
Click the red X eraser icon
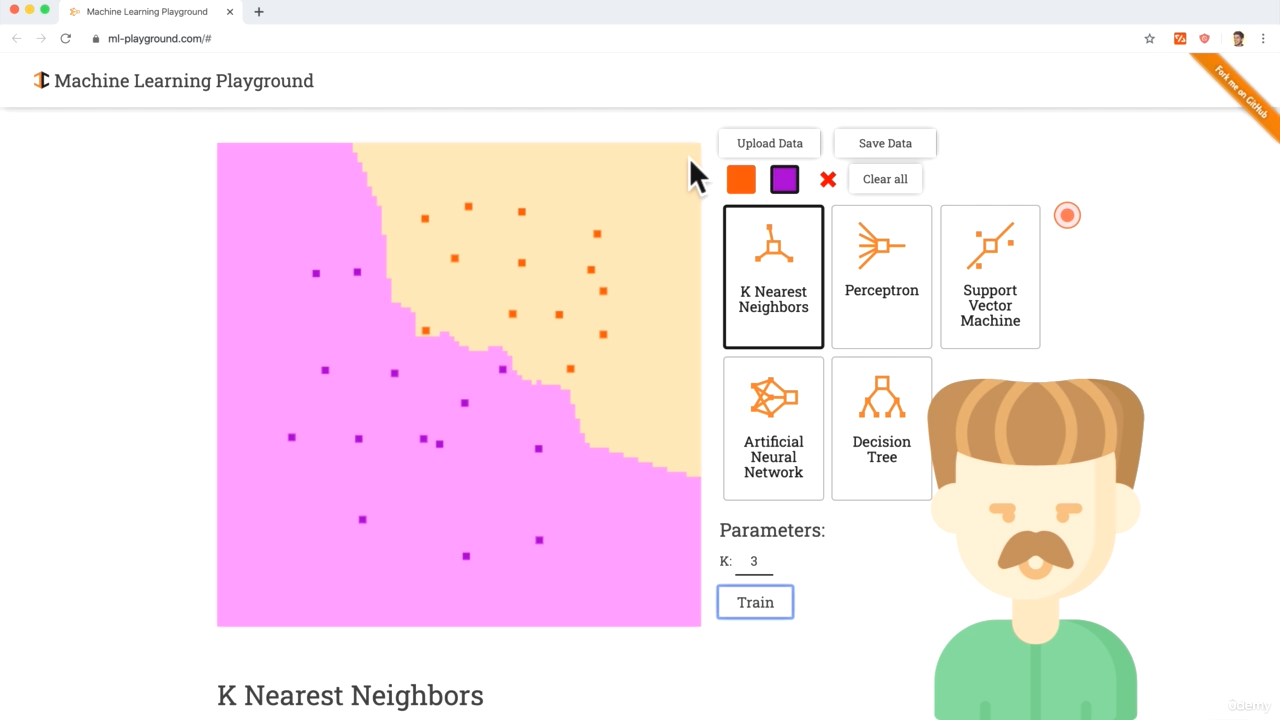(x=828, y=180)
